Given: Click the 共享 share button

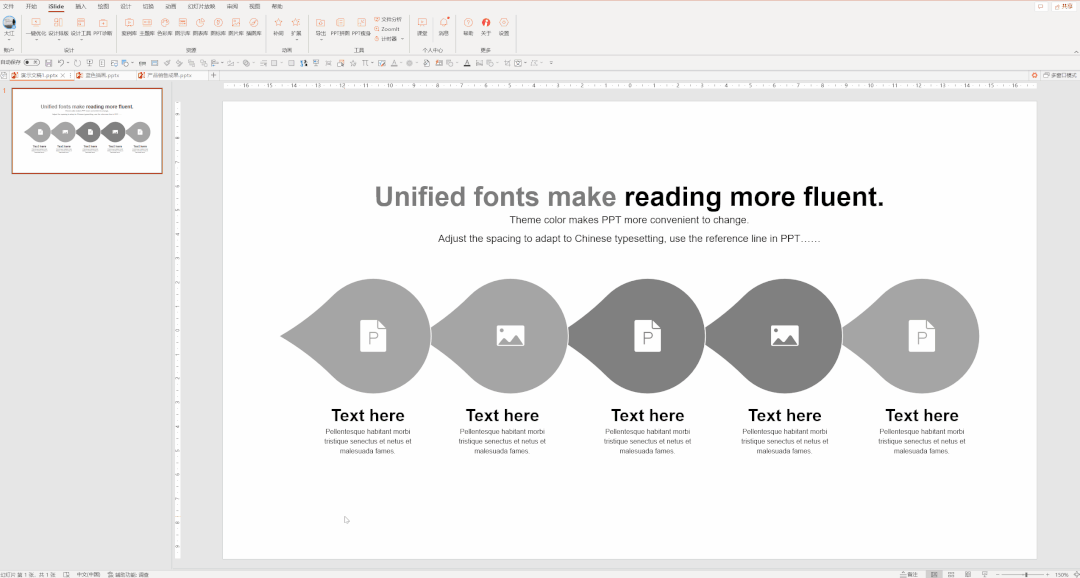Looking at the screenshot, I should (x=1064, y=6).
